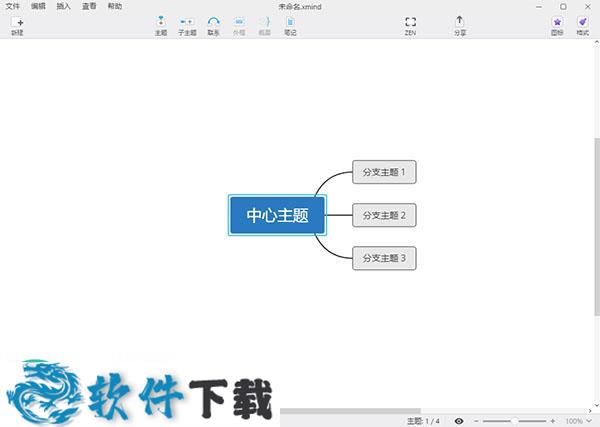The image size is (600, 427).
Task: Click the 新建 (New) toolbar icon
Action: (x=17, y=24)
